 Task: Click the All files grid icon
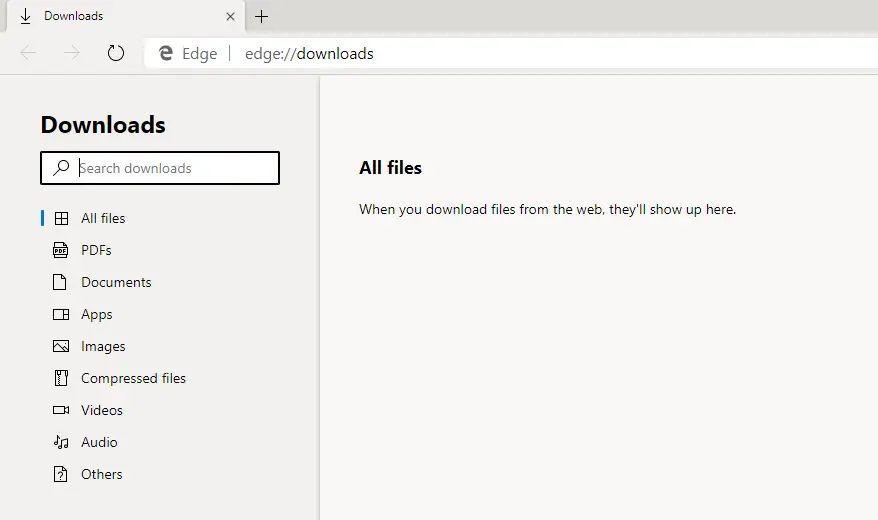tap(61, 218)
